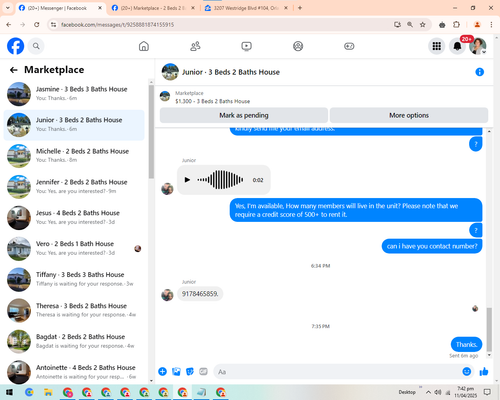
Task: Click the $1,300 - 3 Beds 2 Baths listing link
Action: 213,101
